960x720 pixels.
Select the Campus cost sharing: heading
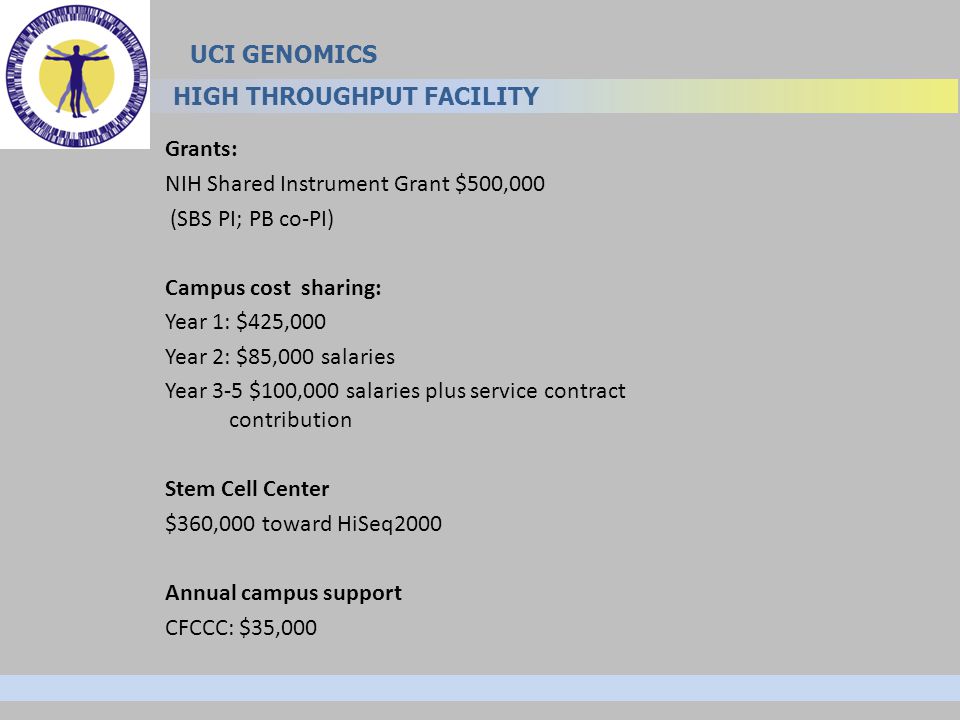(x=273, y=288)
